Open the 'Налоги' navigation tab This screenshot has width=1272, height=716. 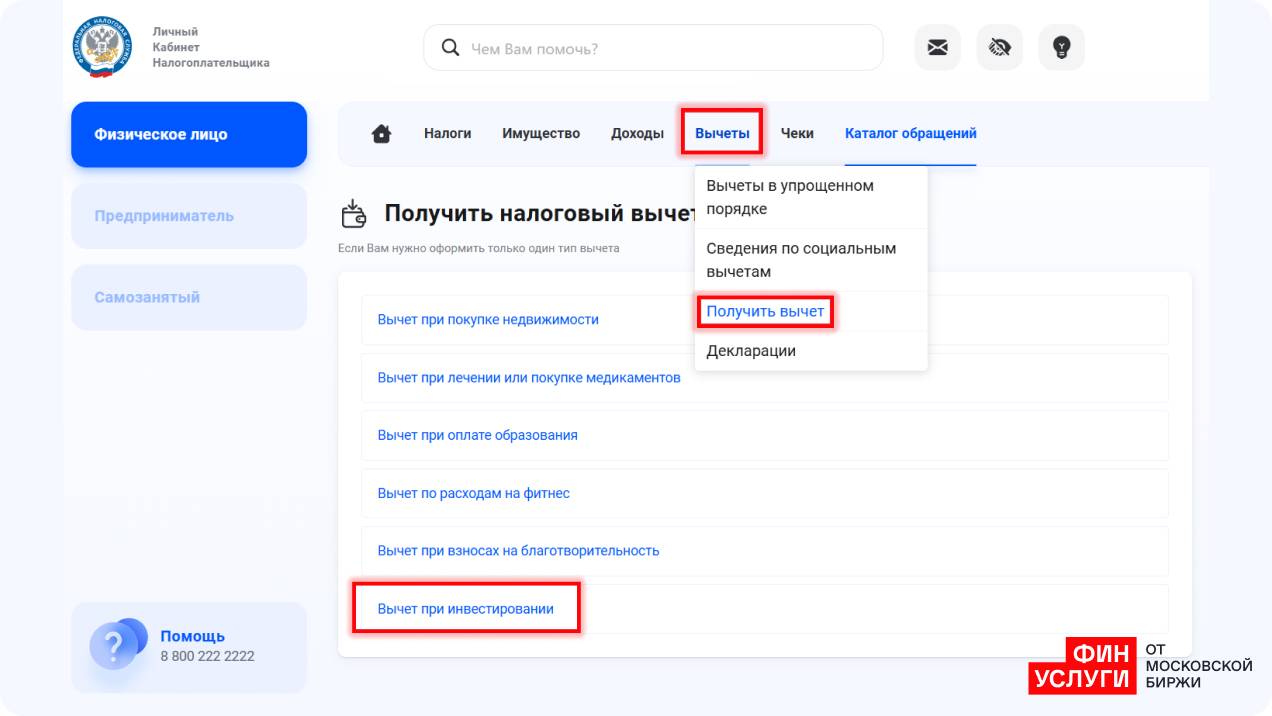point(447,133)
